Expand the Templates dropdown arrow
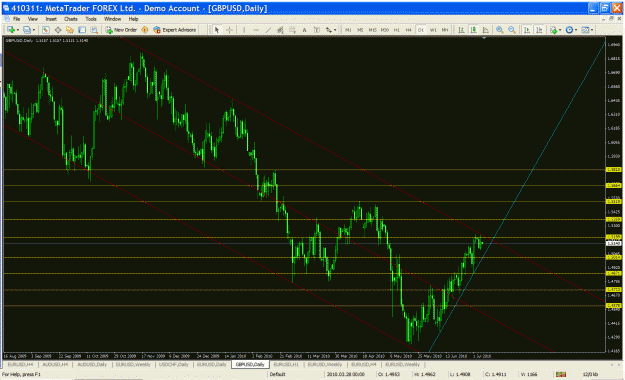625x380 pixels. [592, 30]
